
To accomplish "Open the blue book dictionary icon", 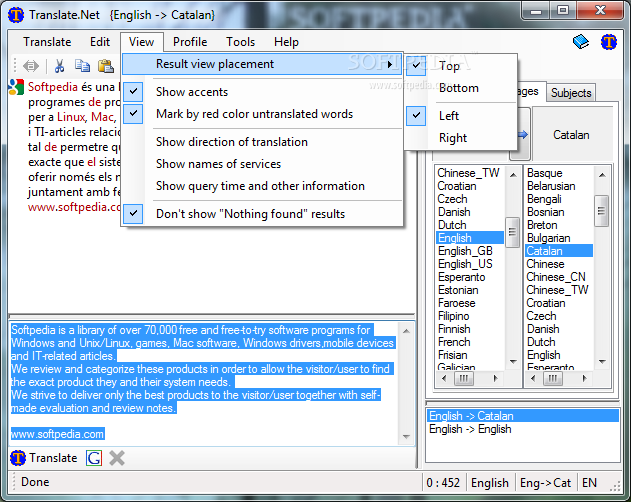I will coord(581,41).
